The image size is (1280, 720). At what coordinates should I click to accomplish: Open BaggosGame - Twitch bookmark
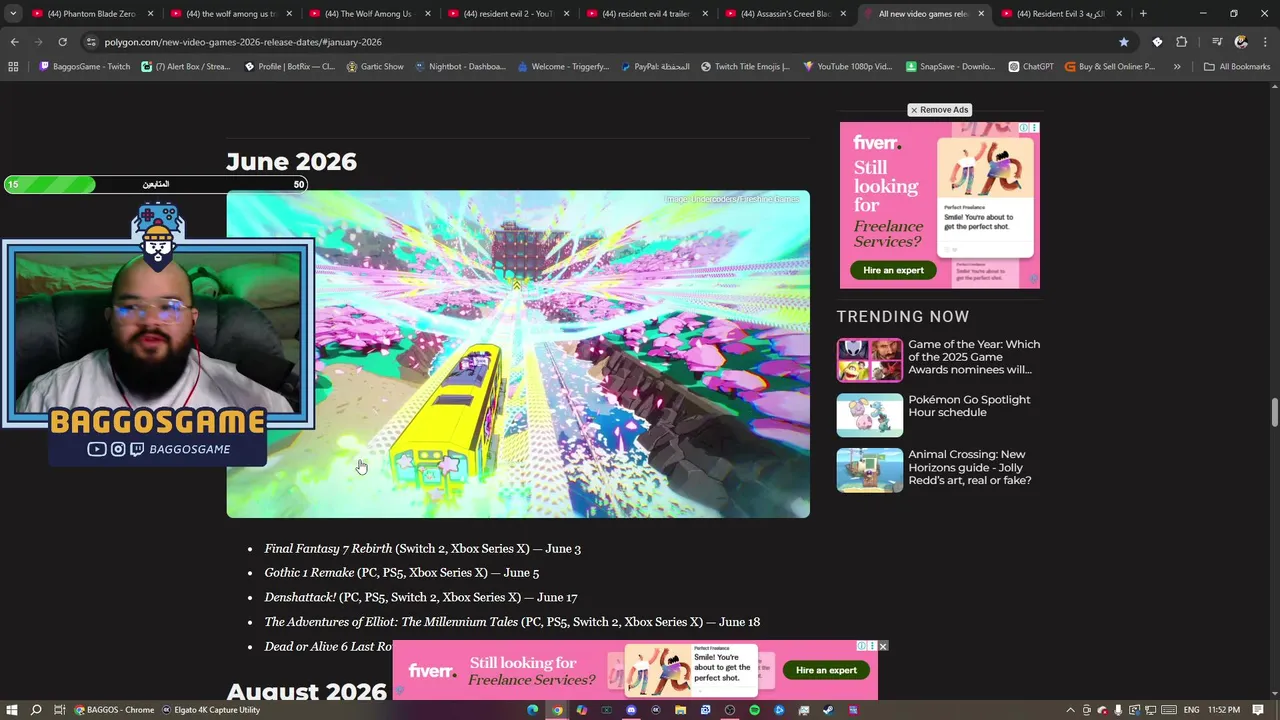coord(84,67)
